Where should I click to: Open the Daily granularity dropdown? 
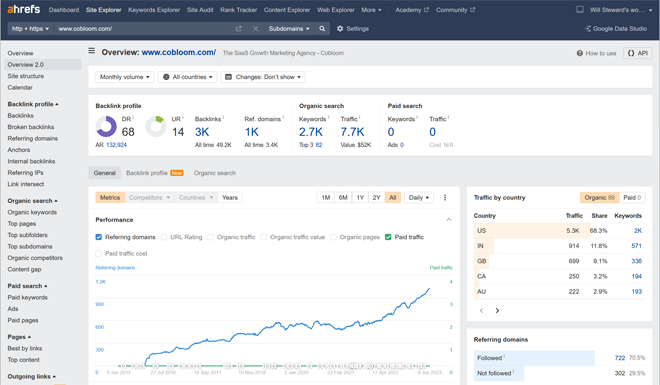419,197
